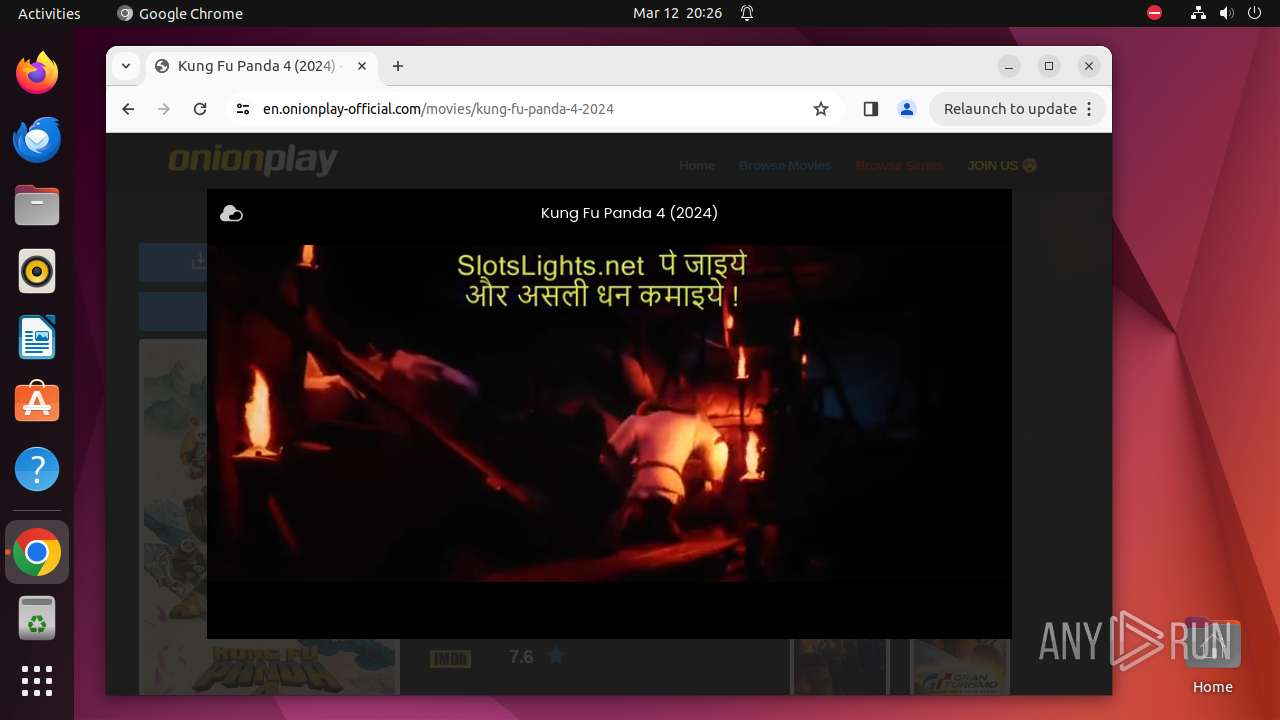View site information icon in the address bar
1280x720 pixels.
pyautogui.click(x=243, y=109)
